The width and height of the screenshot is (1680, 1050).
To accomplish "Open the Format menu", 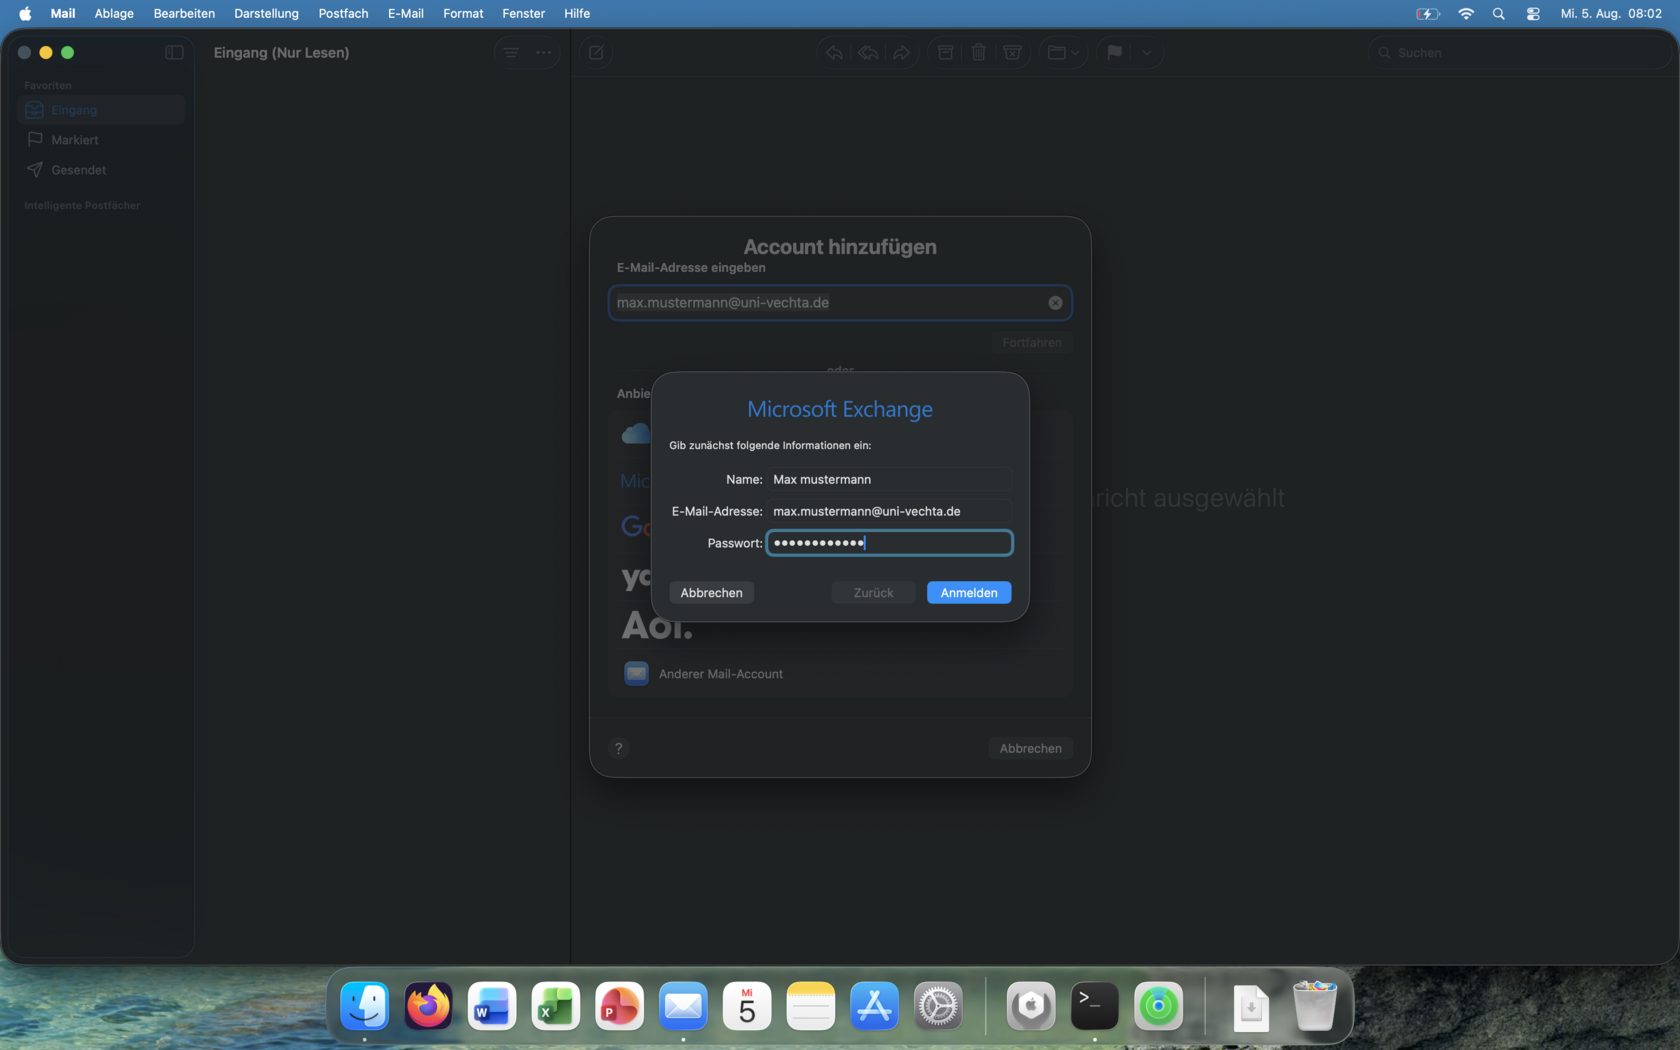I will click(463, 14).
